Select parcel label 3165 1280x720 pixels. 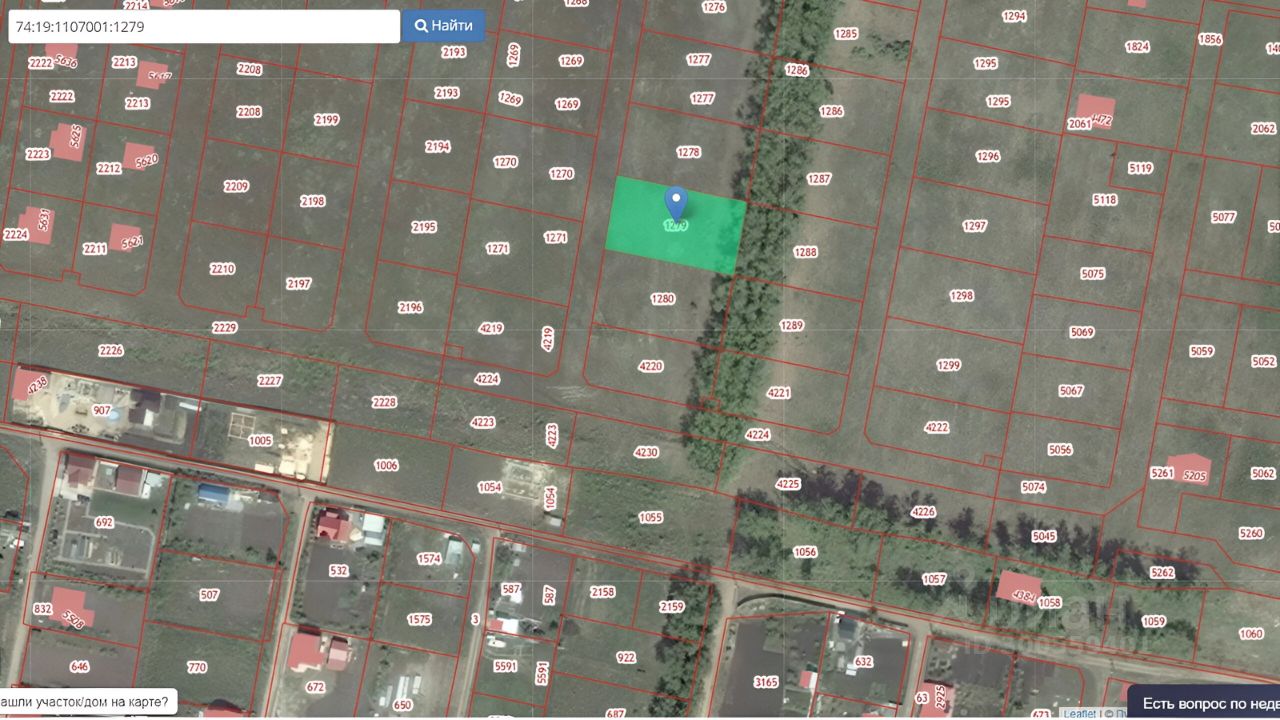[x=766, y=682]
